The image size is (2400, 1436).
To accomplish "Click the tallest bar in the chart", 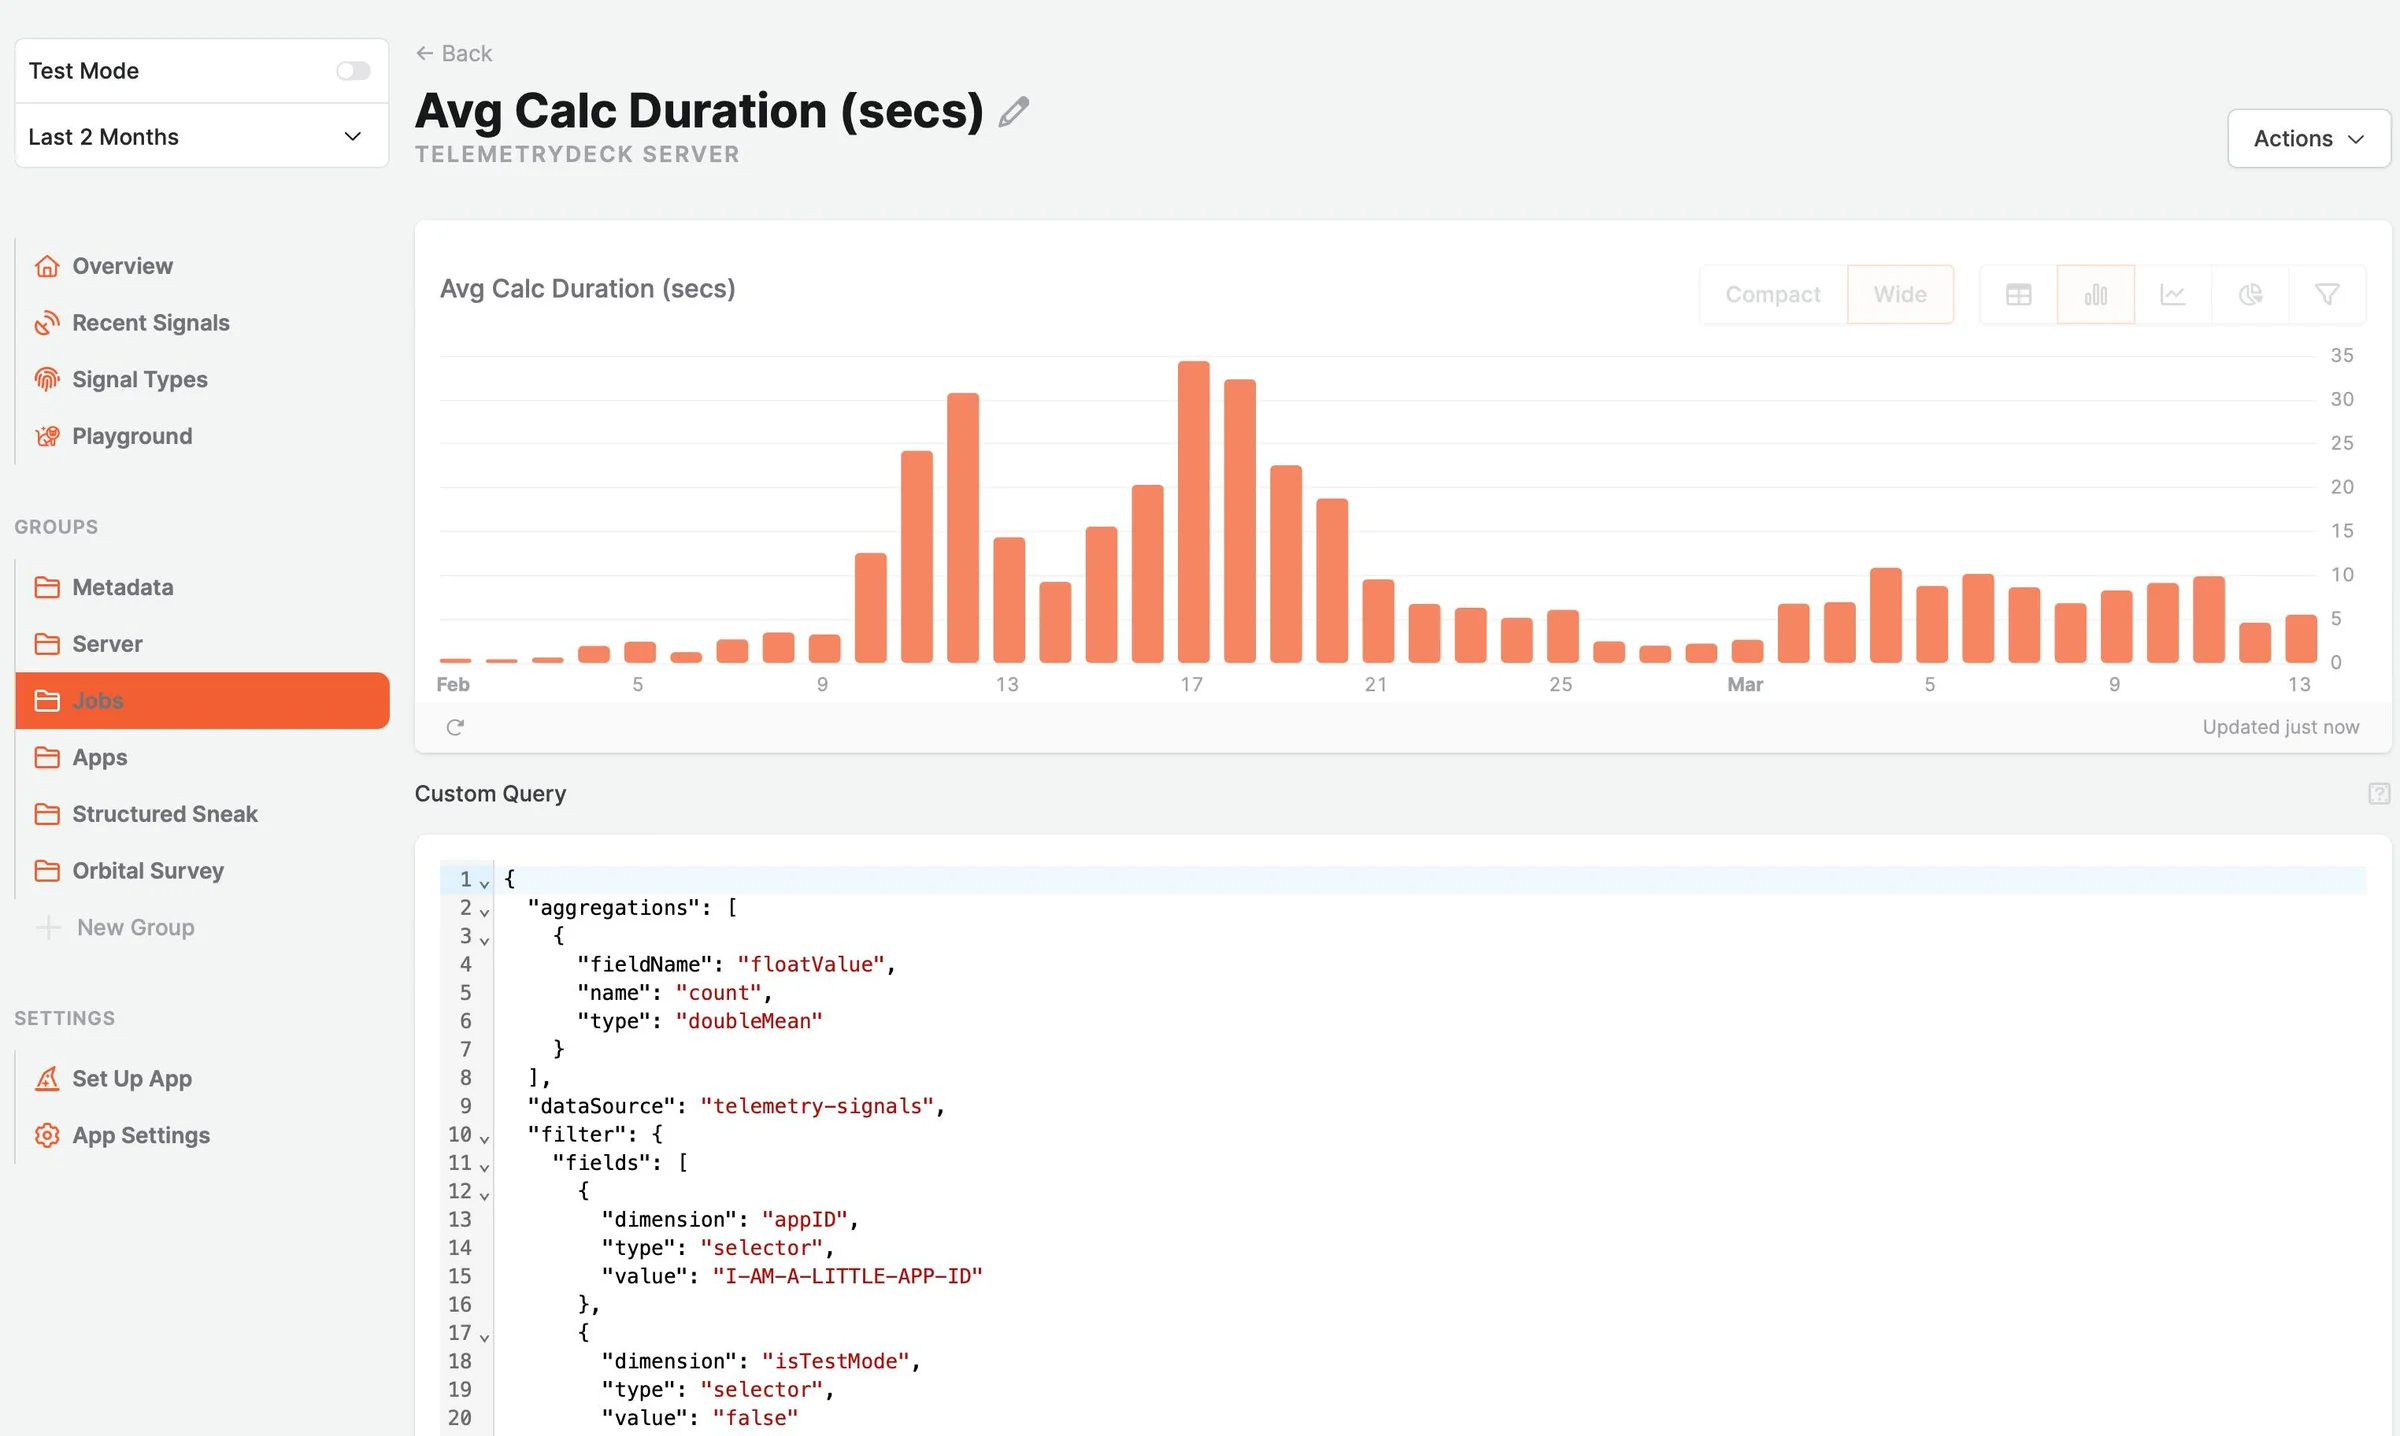I will coord(1193,511).
